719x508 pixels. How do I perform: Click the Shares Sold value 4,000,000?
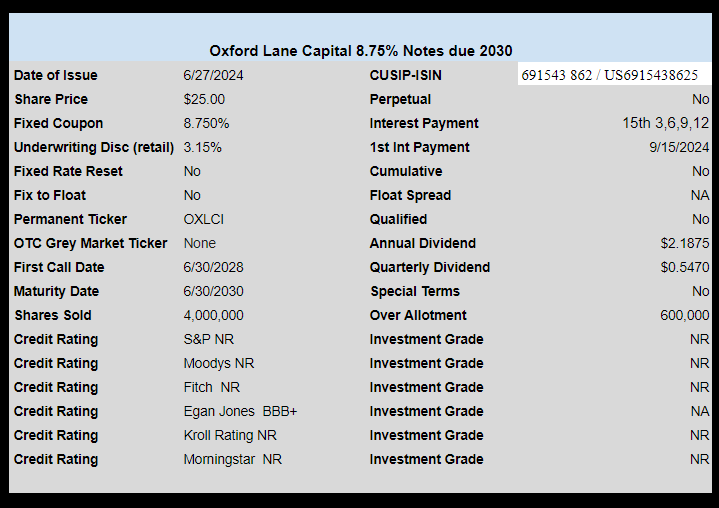coord(213,315)
